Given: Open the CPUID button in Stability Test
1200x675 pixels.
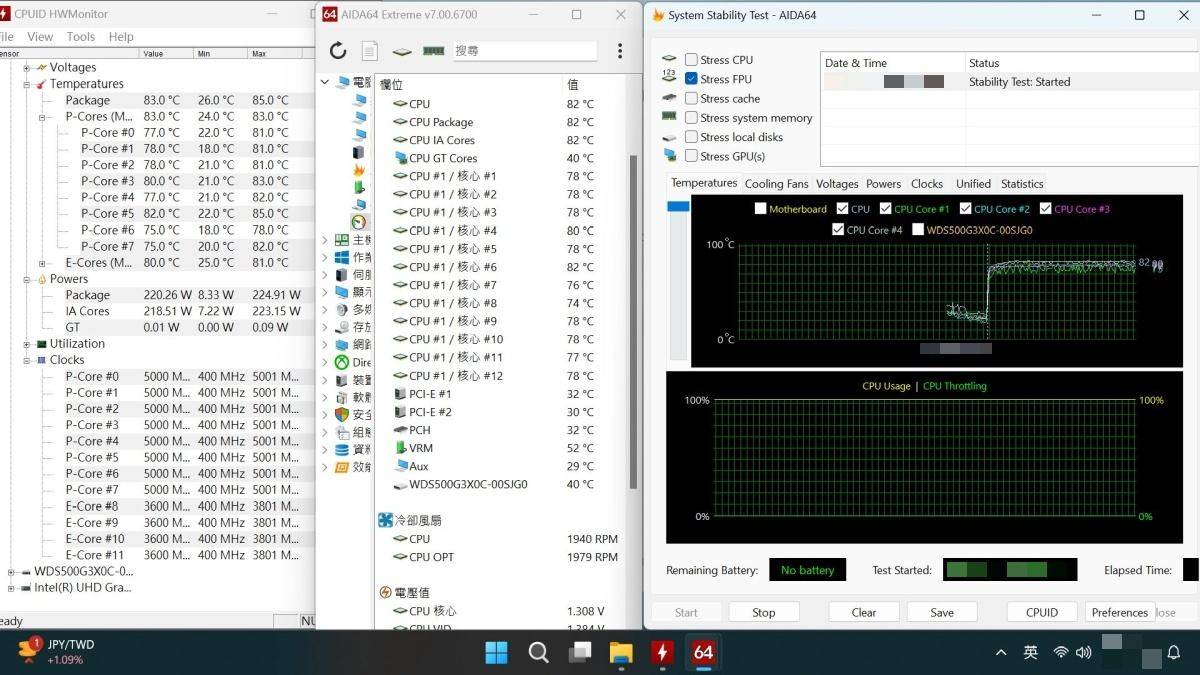Looking at the screenshot, I should (x=1042, y=612).
